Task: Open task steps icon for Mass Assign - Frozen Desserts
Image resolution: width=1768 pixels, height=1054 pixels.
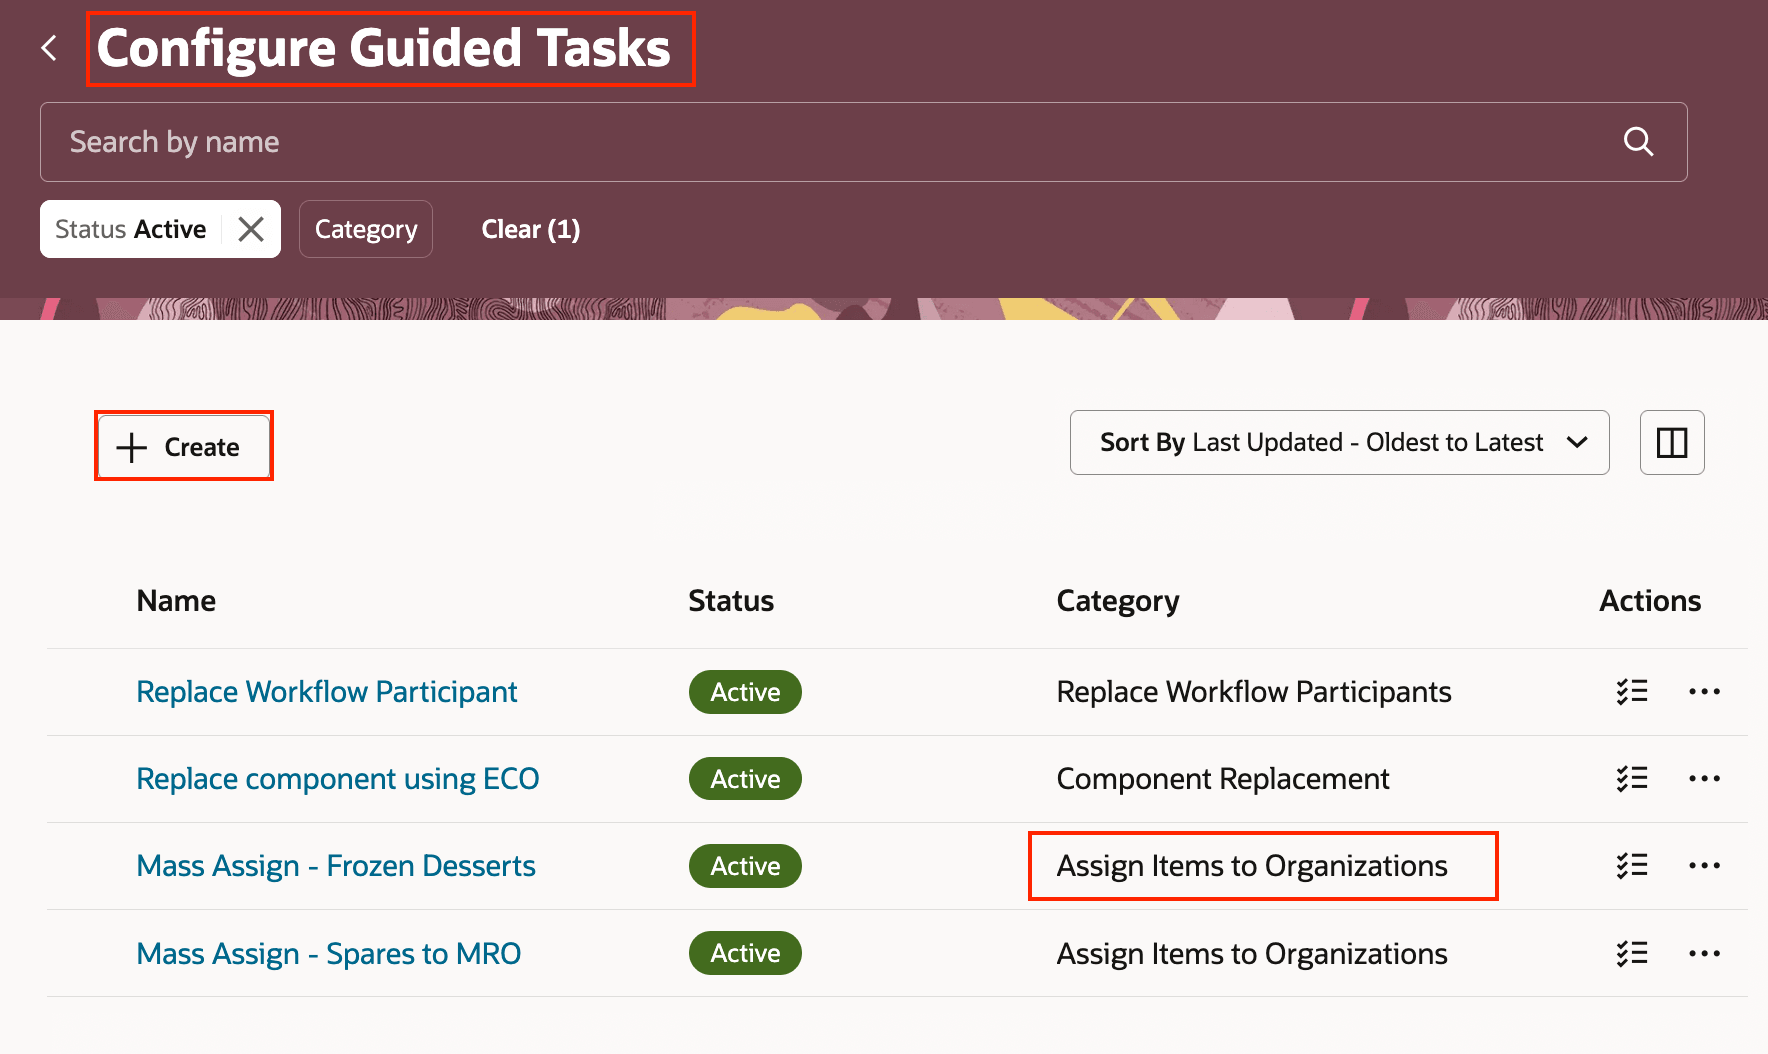Action: click(x=1632, y=866)
